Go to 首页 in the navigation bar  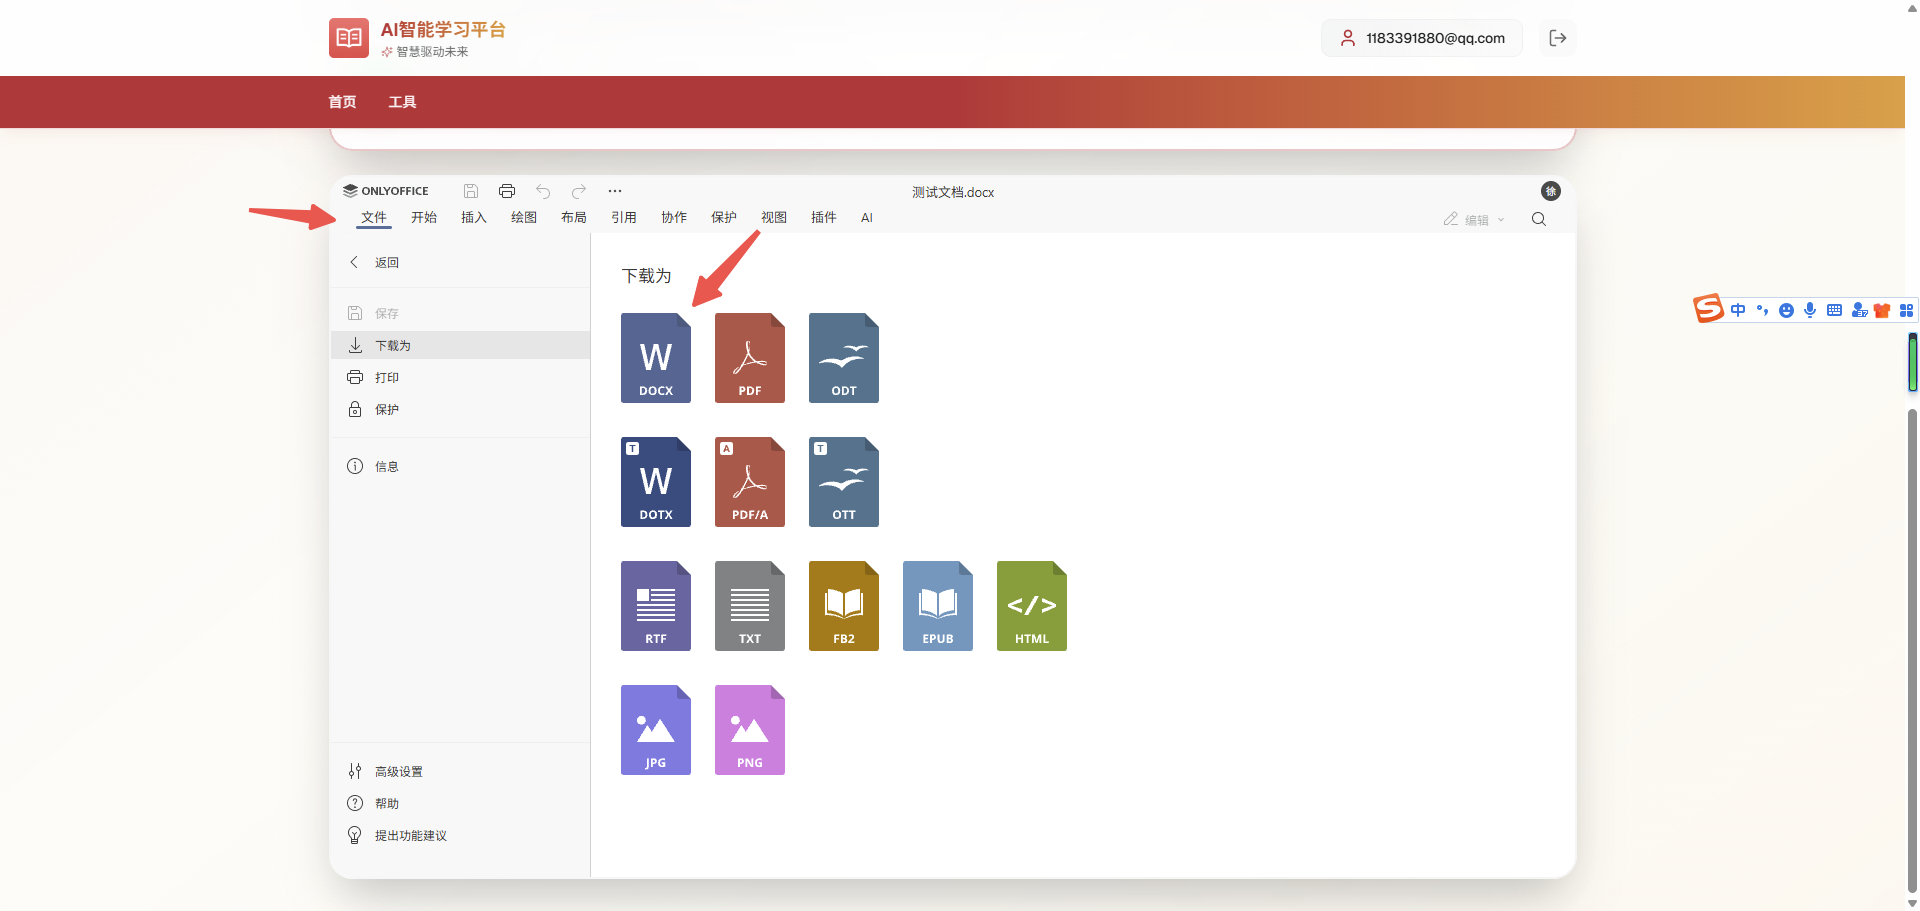pyautogui.click(x=342, y=102)
